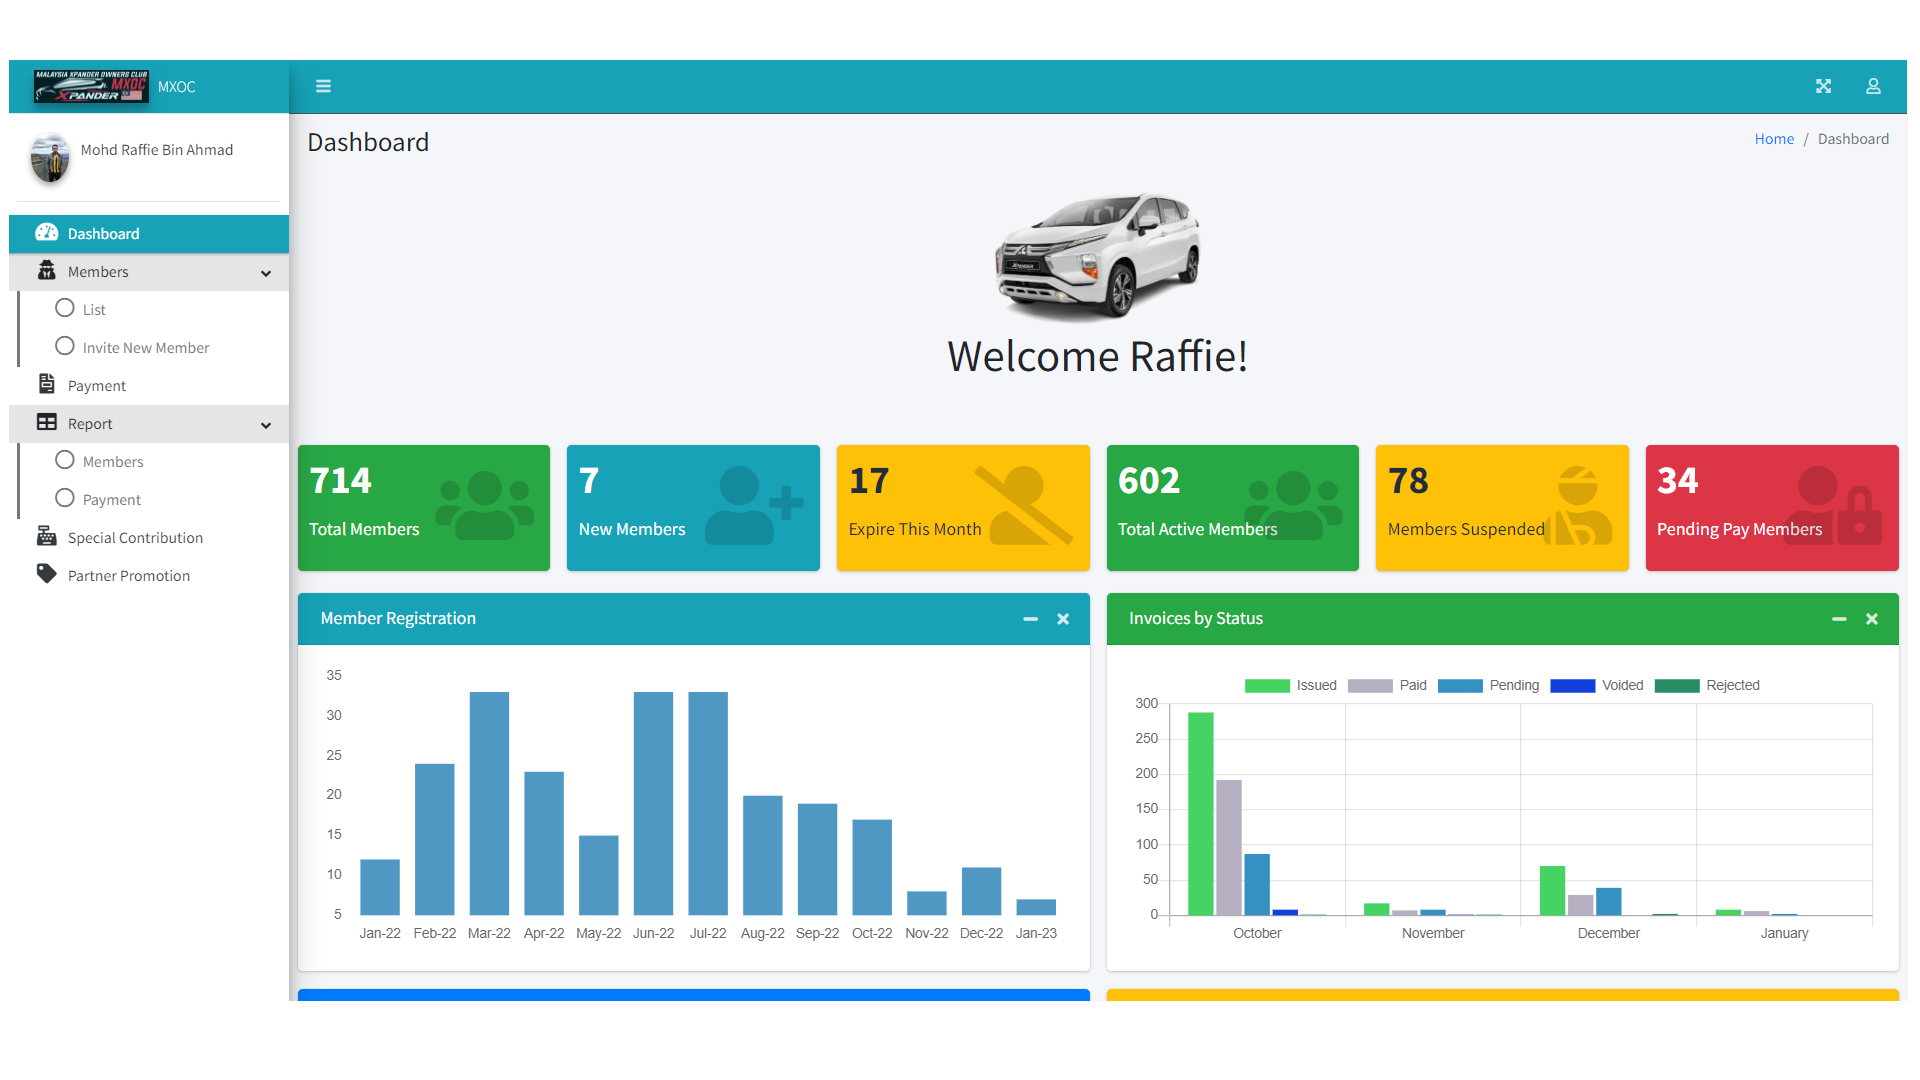Toggle the hamburger sidebar menu icon
Viewport: 1920px width, 1080px height.
pyautogui.click(x=323, y=86)
